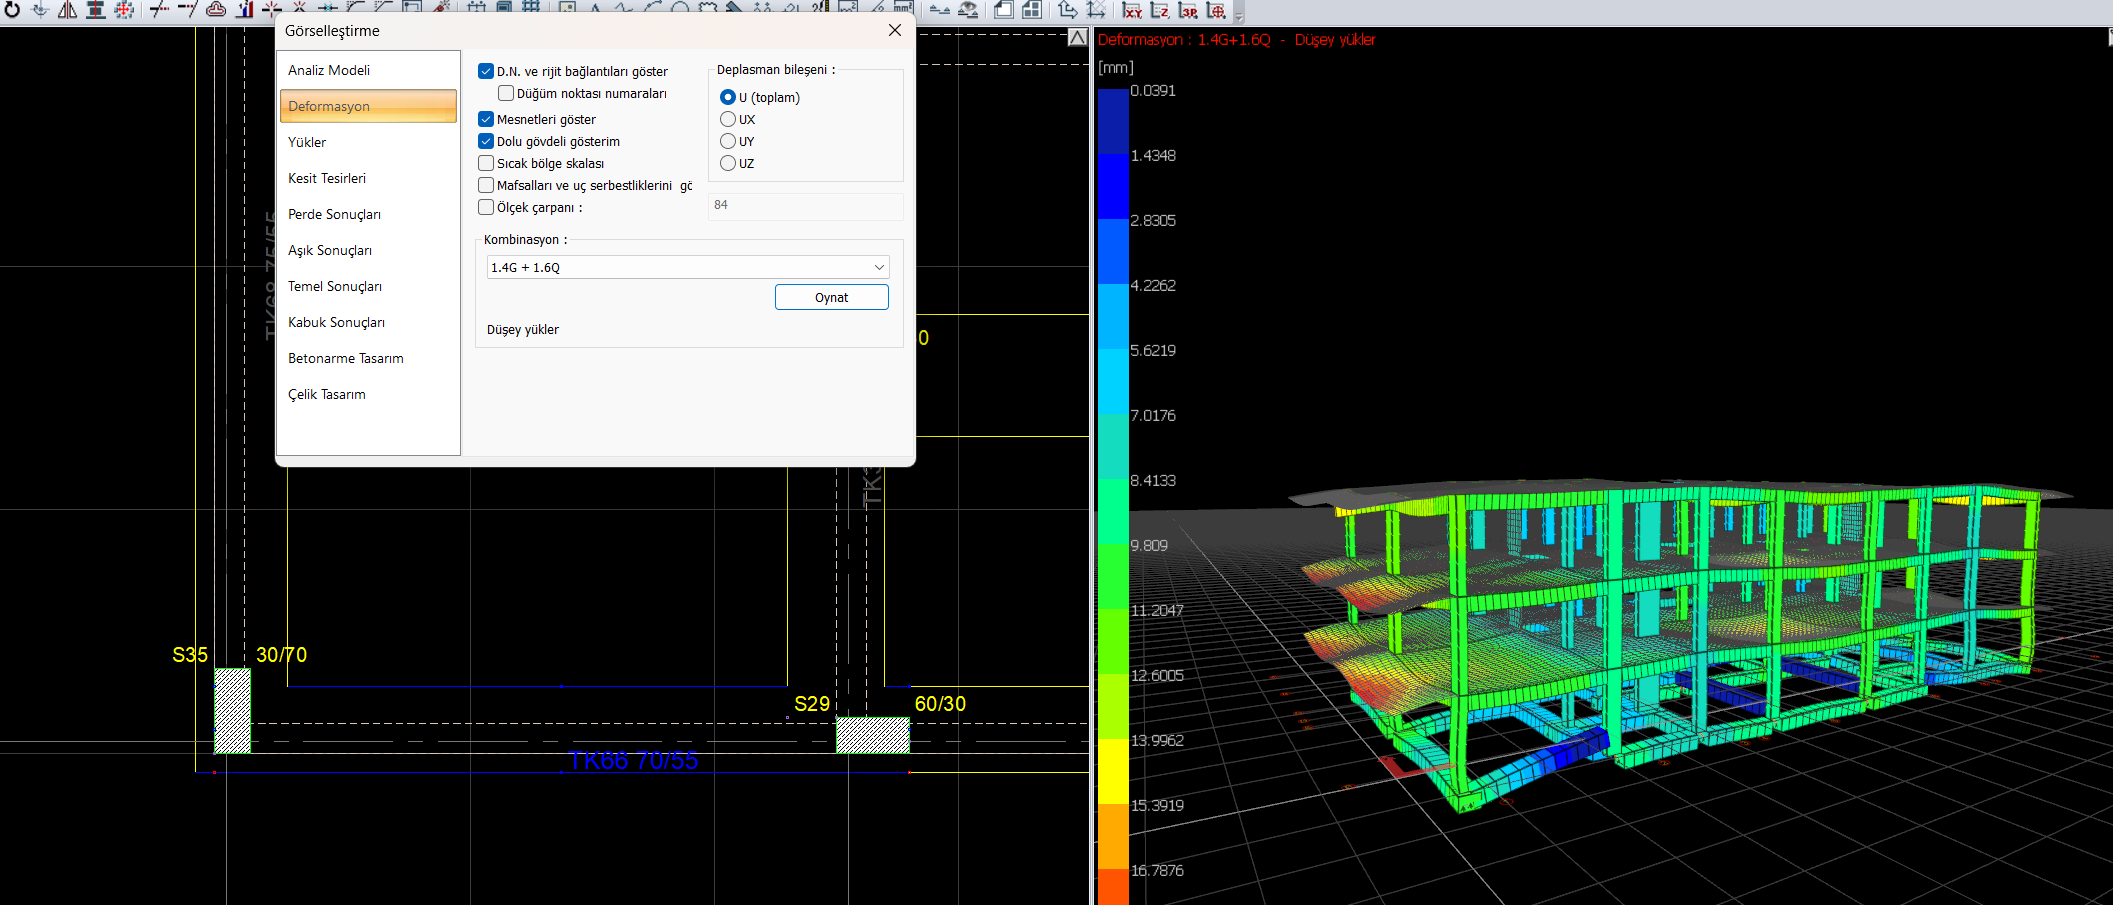Click the Z coordinate axis icon
Viewport: 2113px width, 905px height.
pos(1160,10)
